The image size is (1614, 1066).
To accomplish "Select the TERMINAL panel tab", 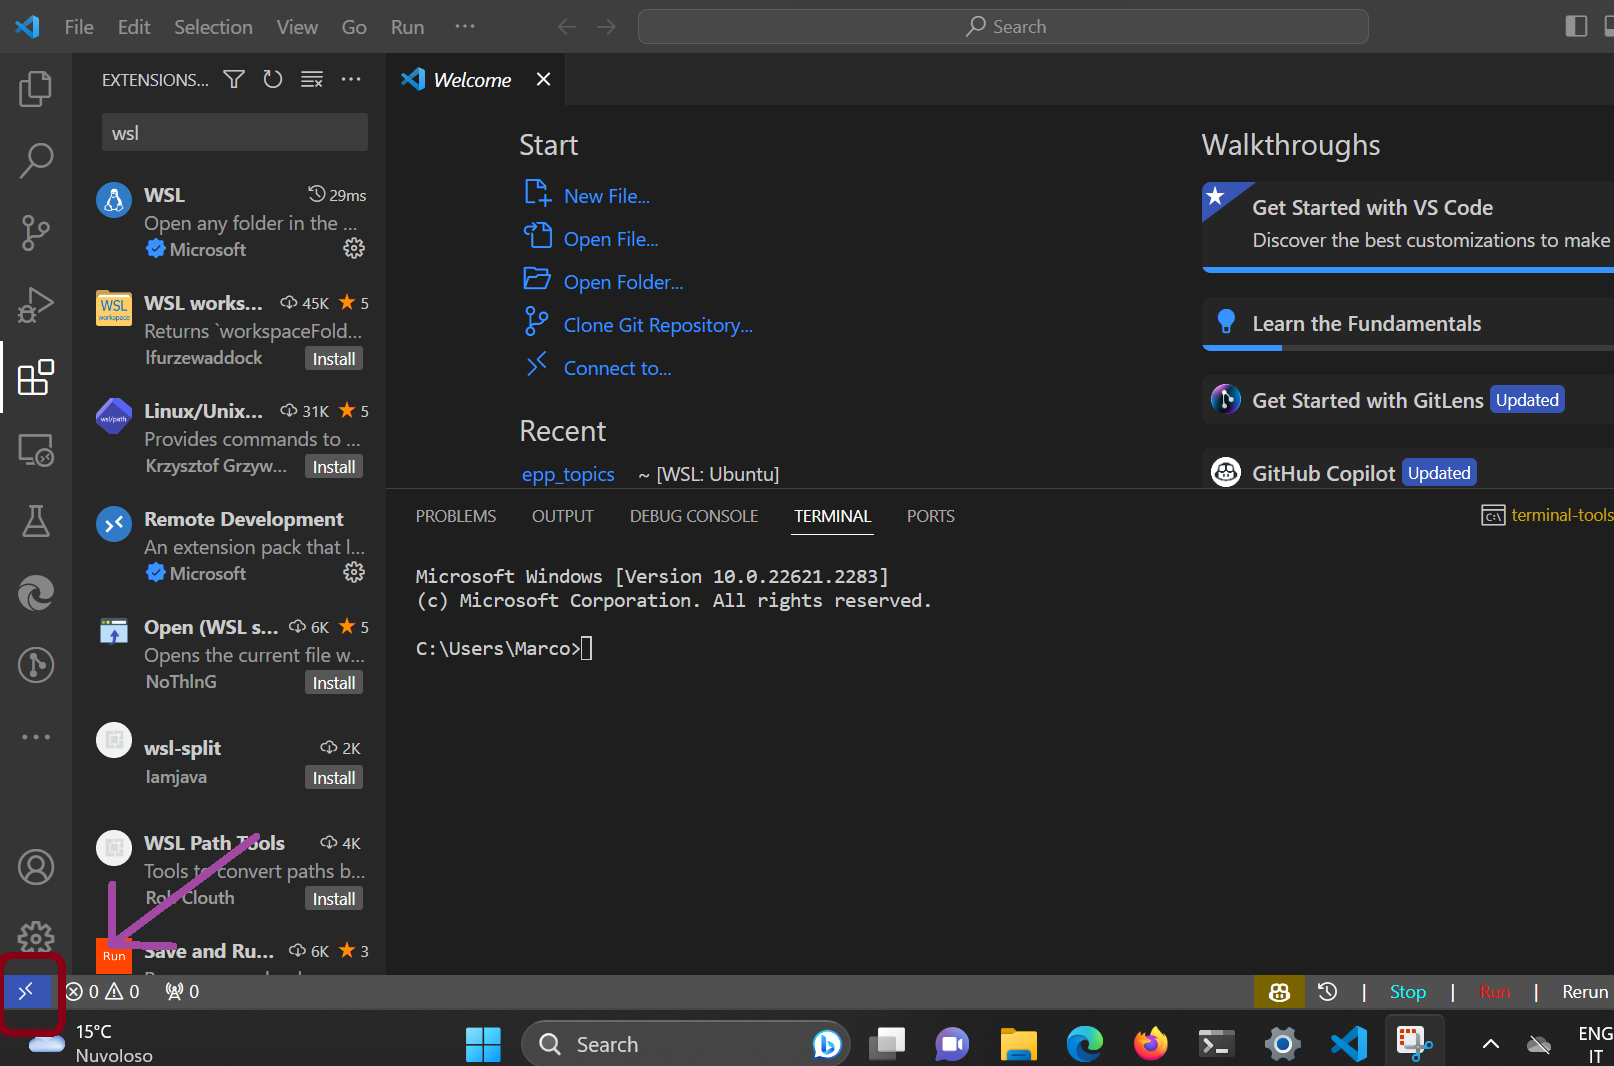I will pos(832,516).
